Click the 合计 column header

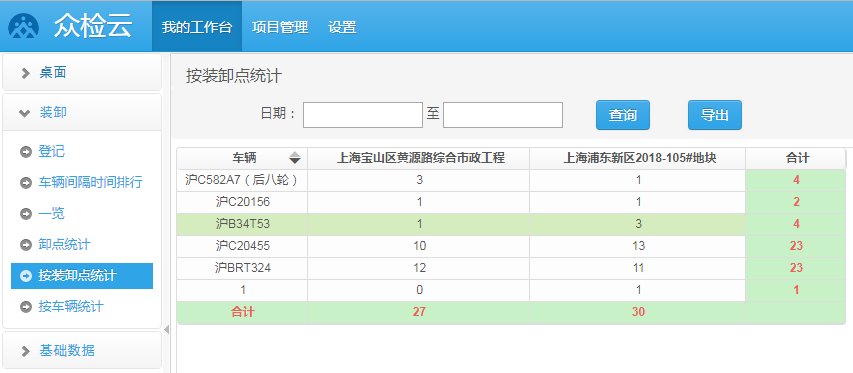(x=796, y=158)
